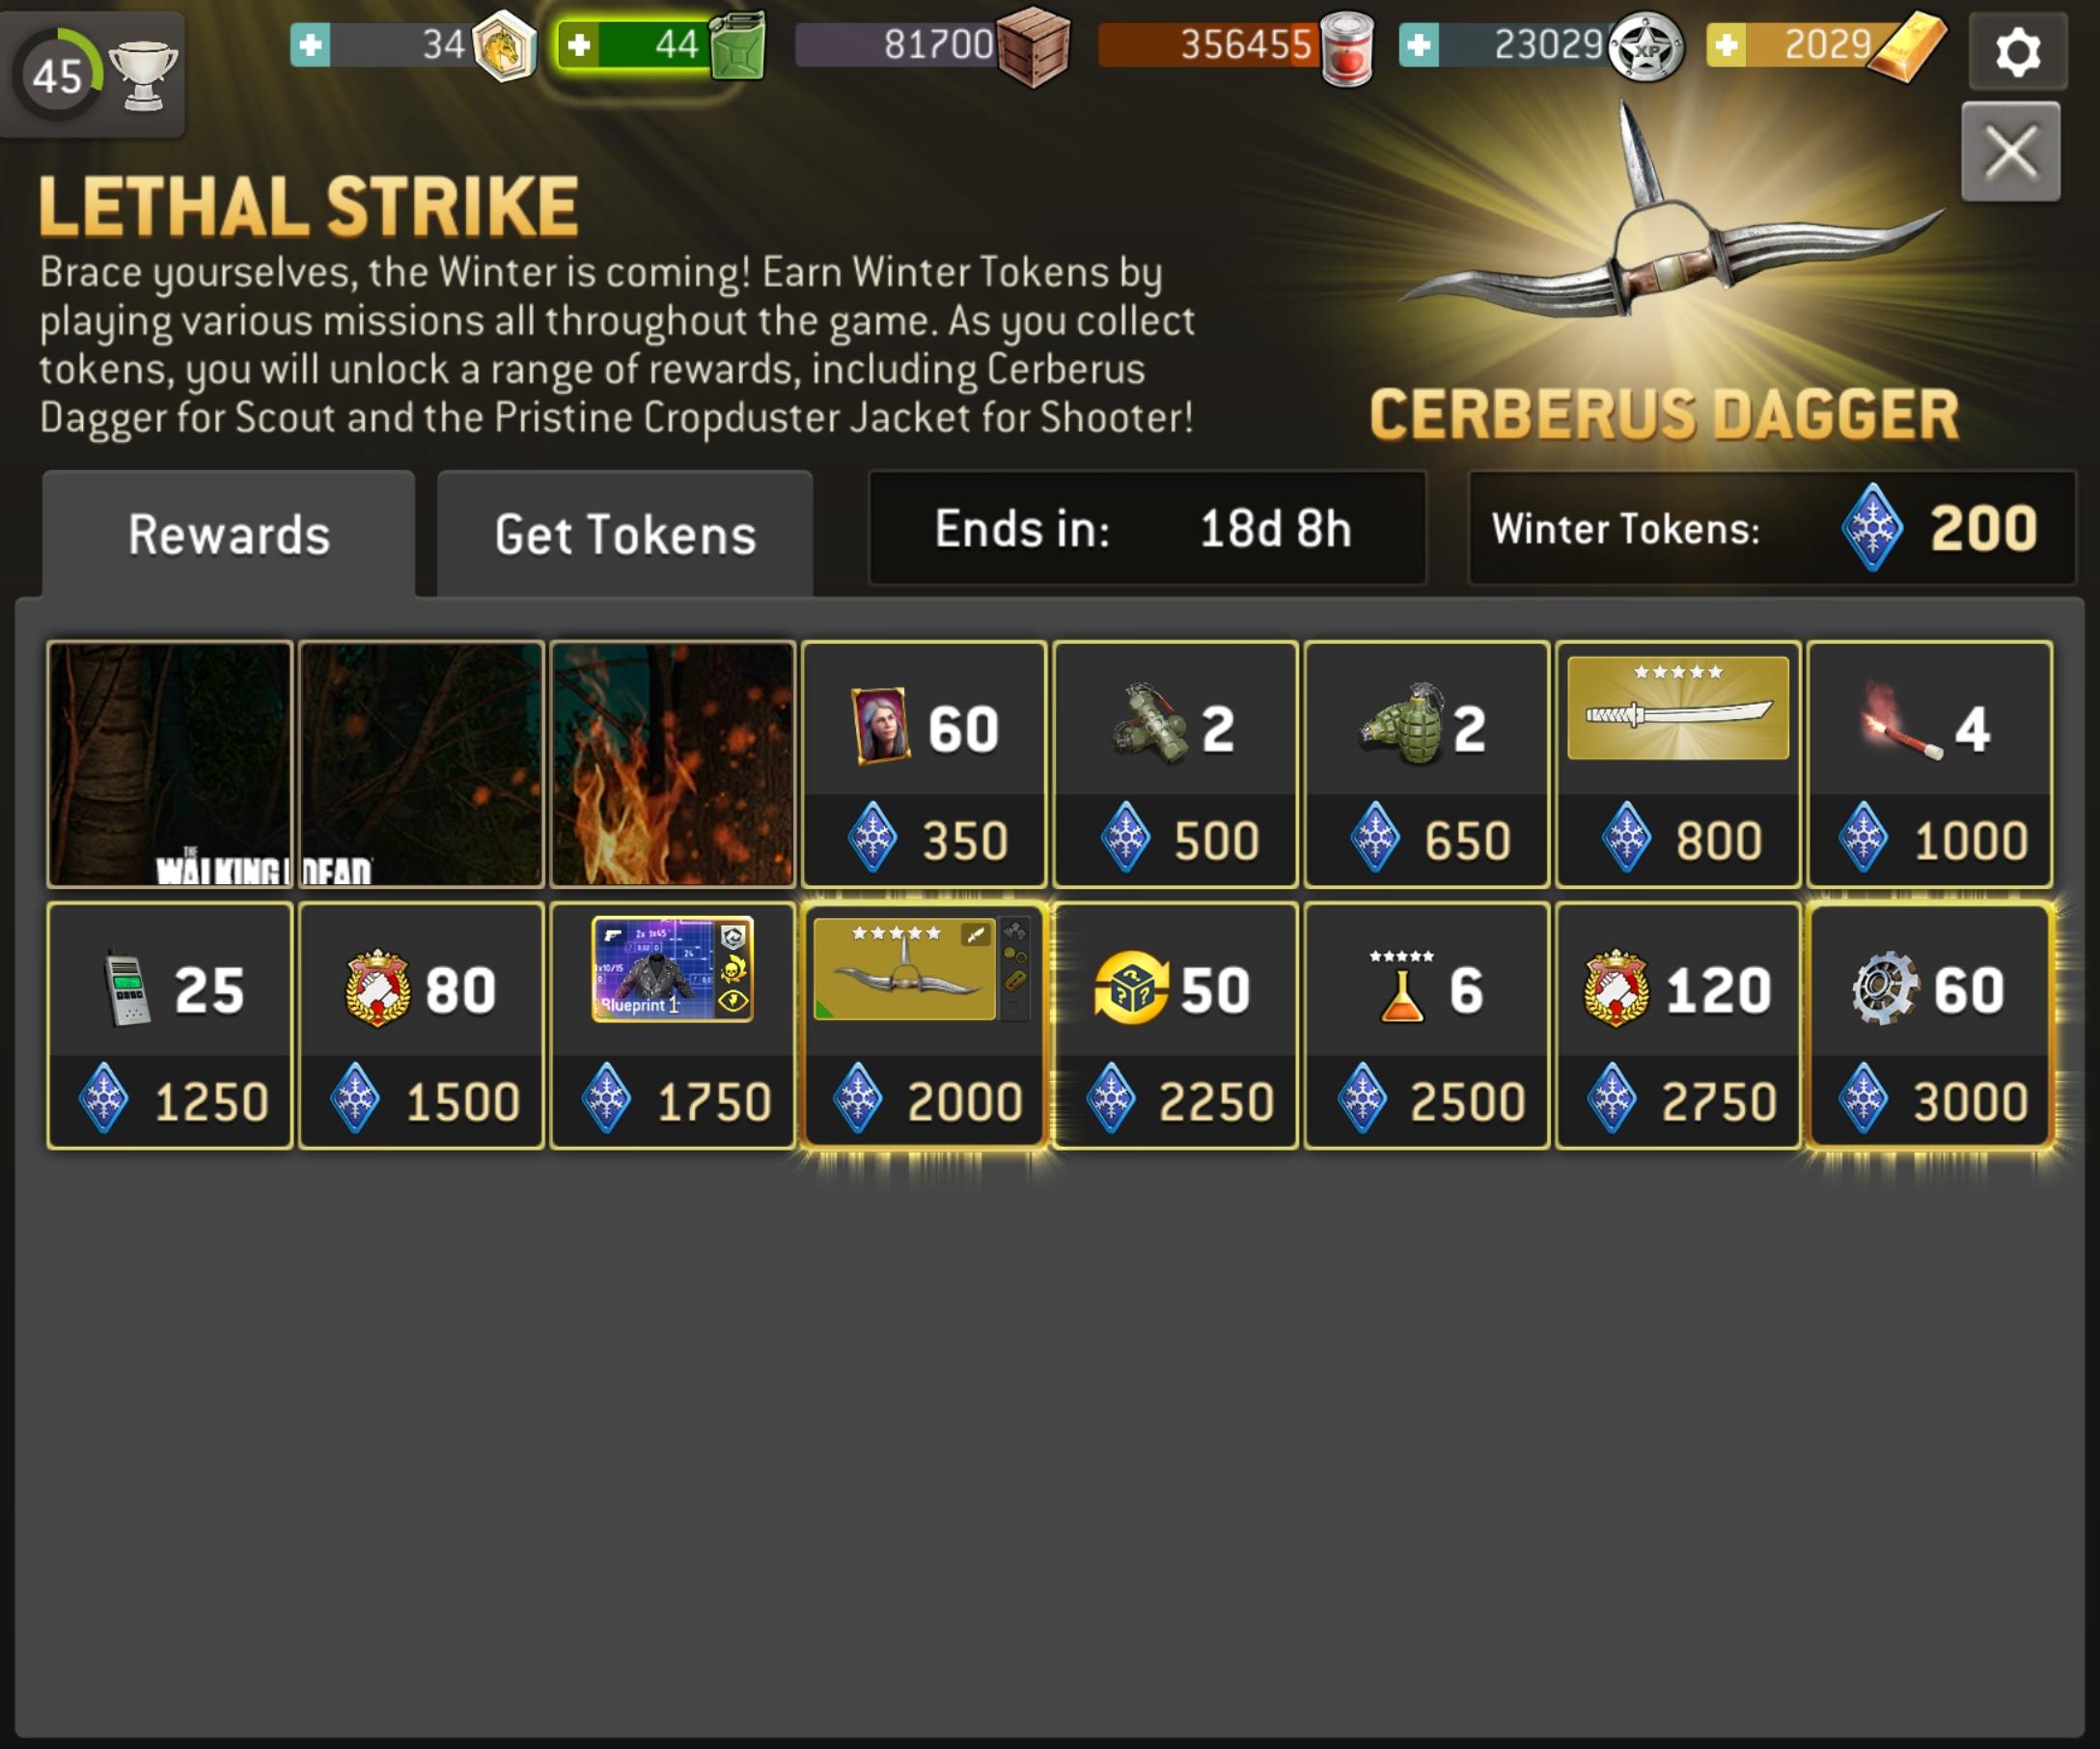The height and width of the screenshot is (1749, 2100).
Task: Pick the 25 radios reward tile
Action: click(x=170, y=1025)
